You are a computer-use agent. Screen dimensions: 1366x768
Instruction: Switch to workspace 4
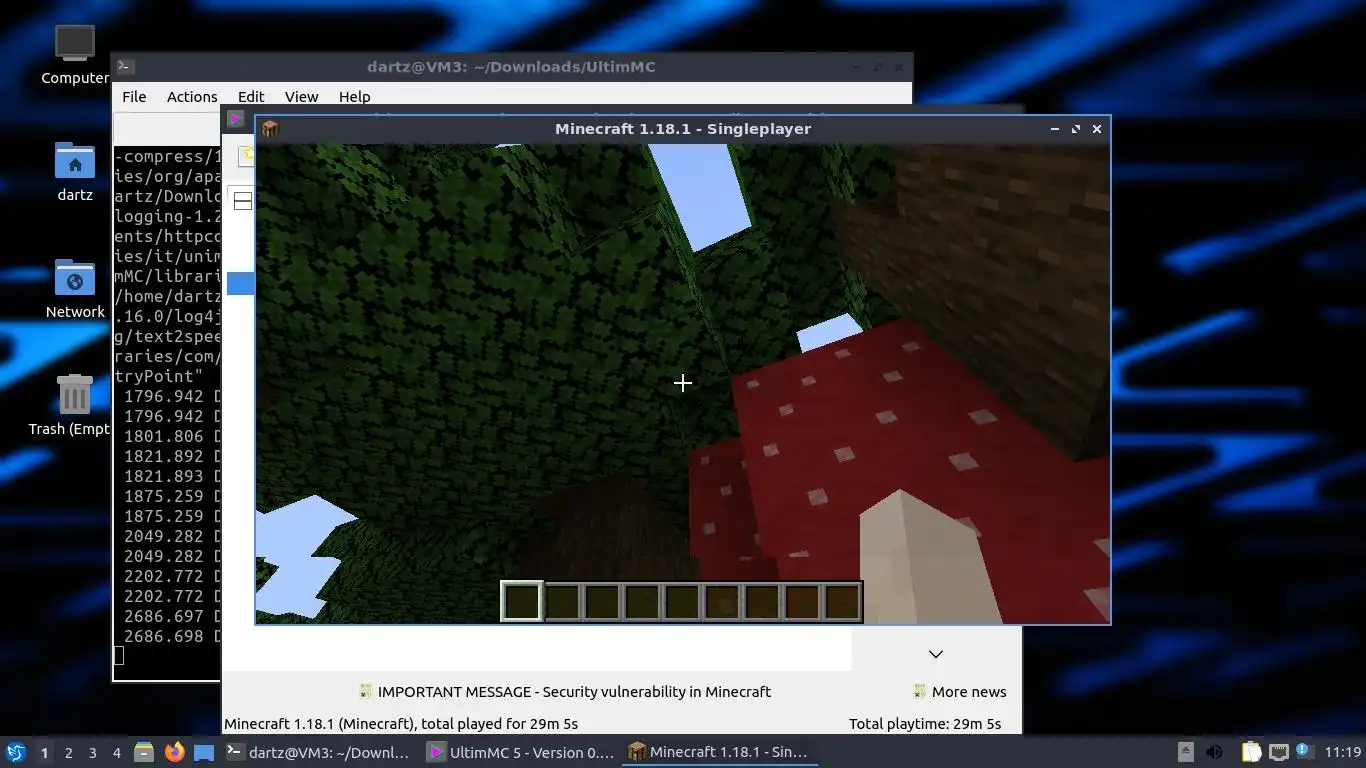click(116, 752)
